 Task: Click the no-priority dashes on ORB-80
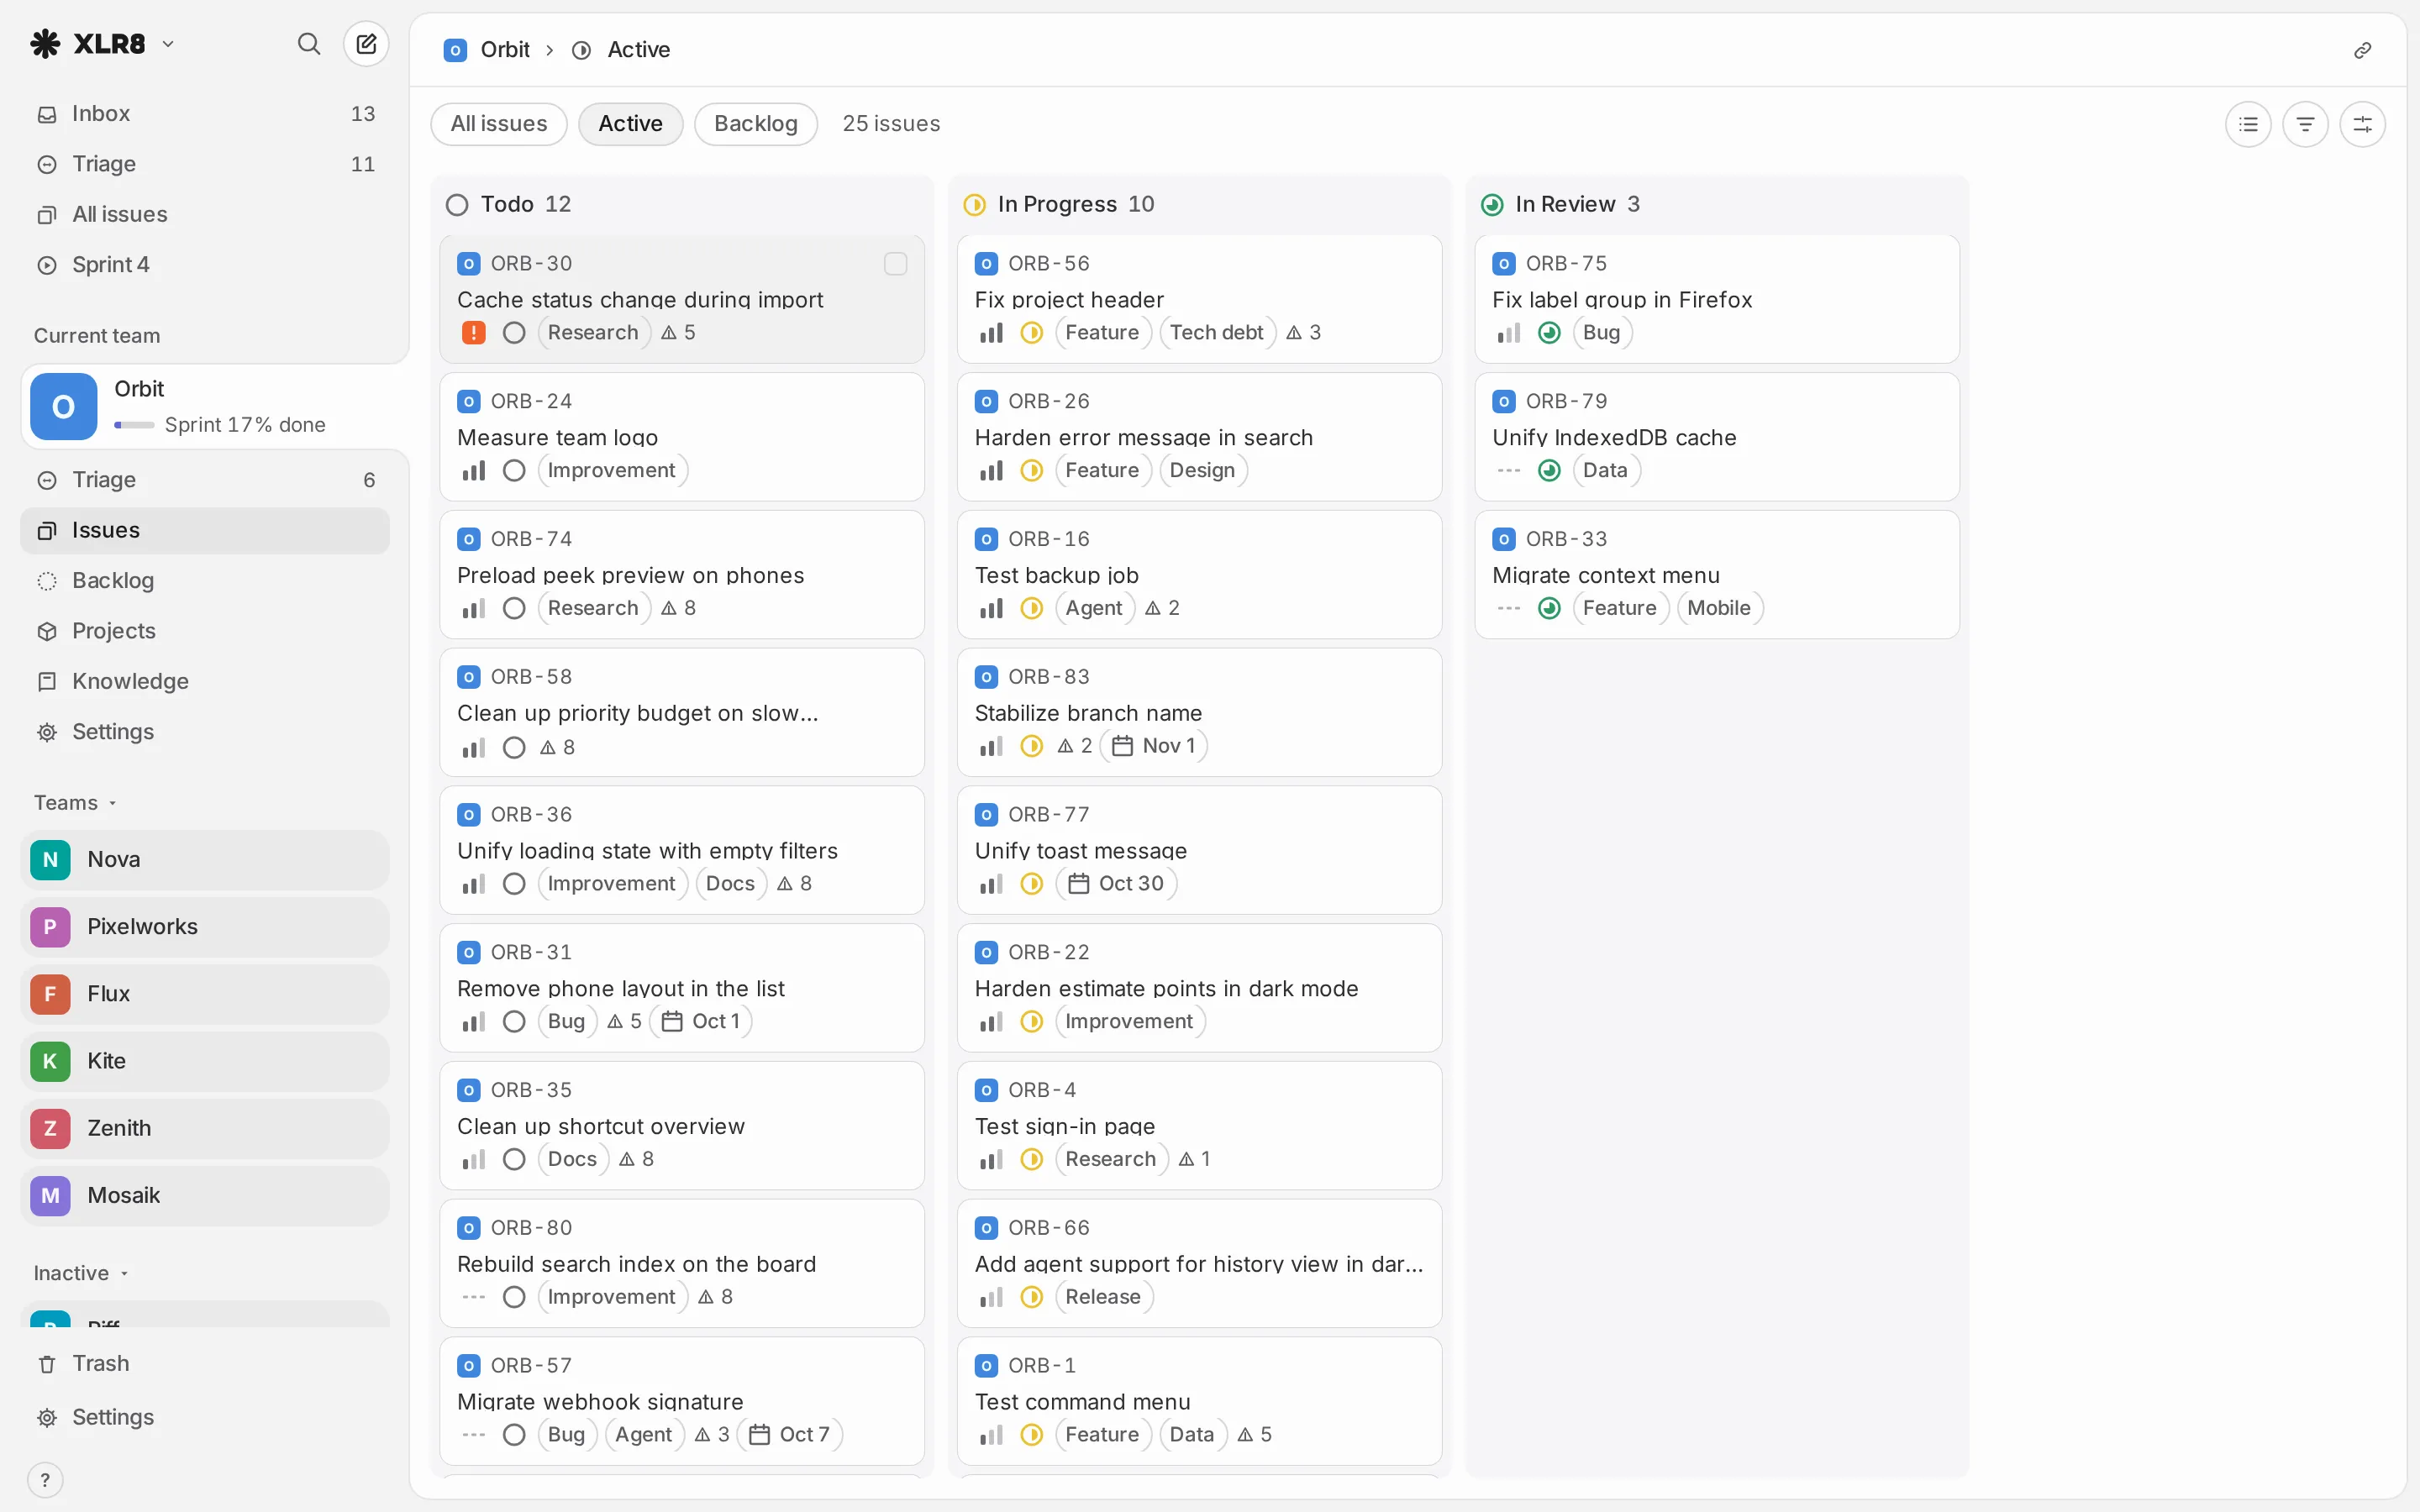coord(474,1297)
